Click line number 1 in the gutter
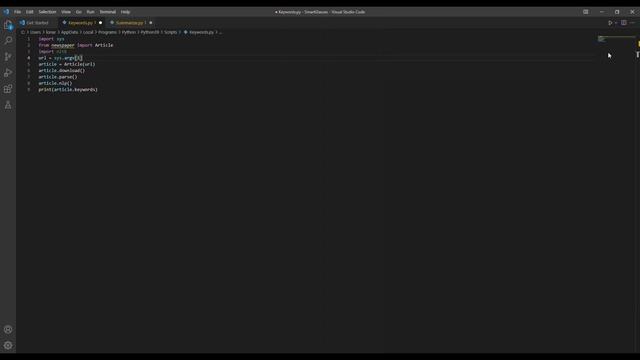The height and width of the screenshot is (360, 640). click(29, 39)
